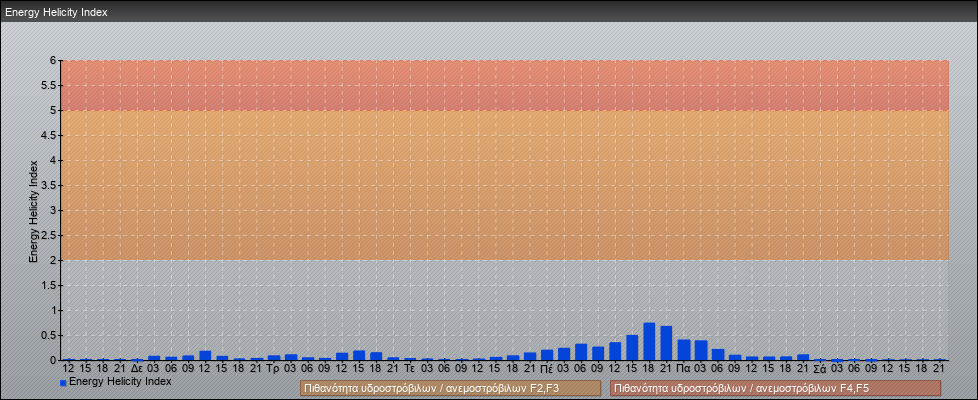Click the vertical Energy Helicity Index axis title
The width and height of the screenshot is (978, 400).
click(34, 210)
